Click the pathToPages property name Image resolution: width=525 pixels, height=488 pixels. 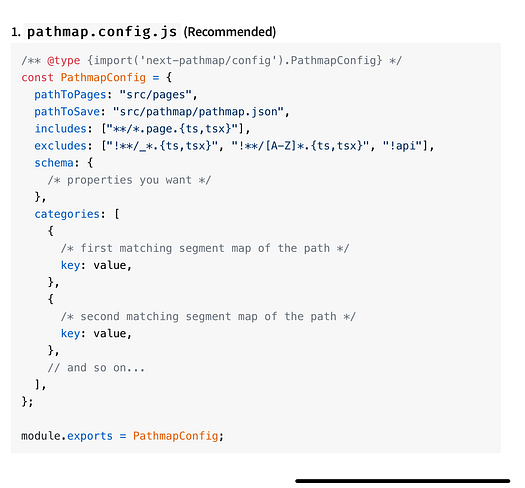[x=70, y=95]
